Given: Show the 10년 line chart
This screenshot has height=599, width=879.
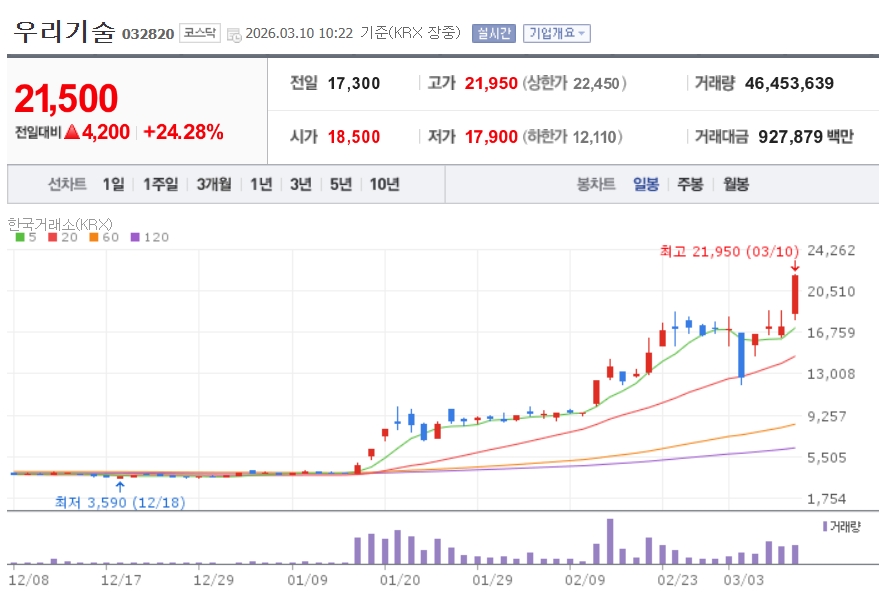Looking at the screenshot, I should [384, 184].
